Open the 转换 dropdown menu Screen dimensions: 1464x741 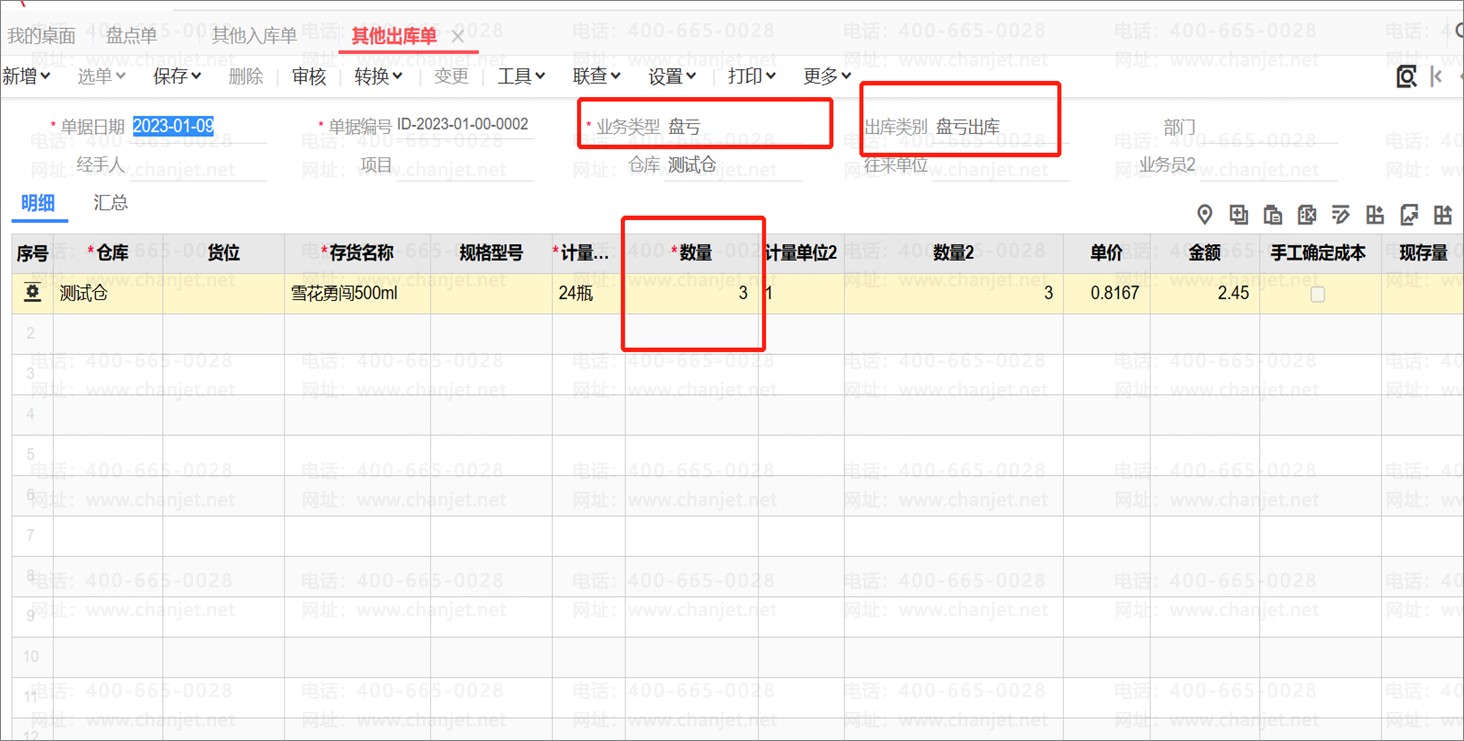pyautogui.click(x=379, y=76)
